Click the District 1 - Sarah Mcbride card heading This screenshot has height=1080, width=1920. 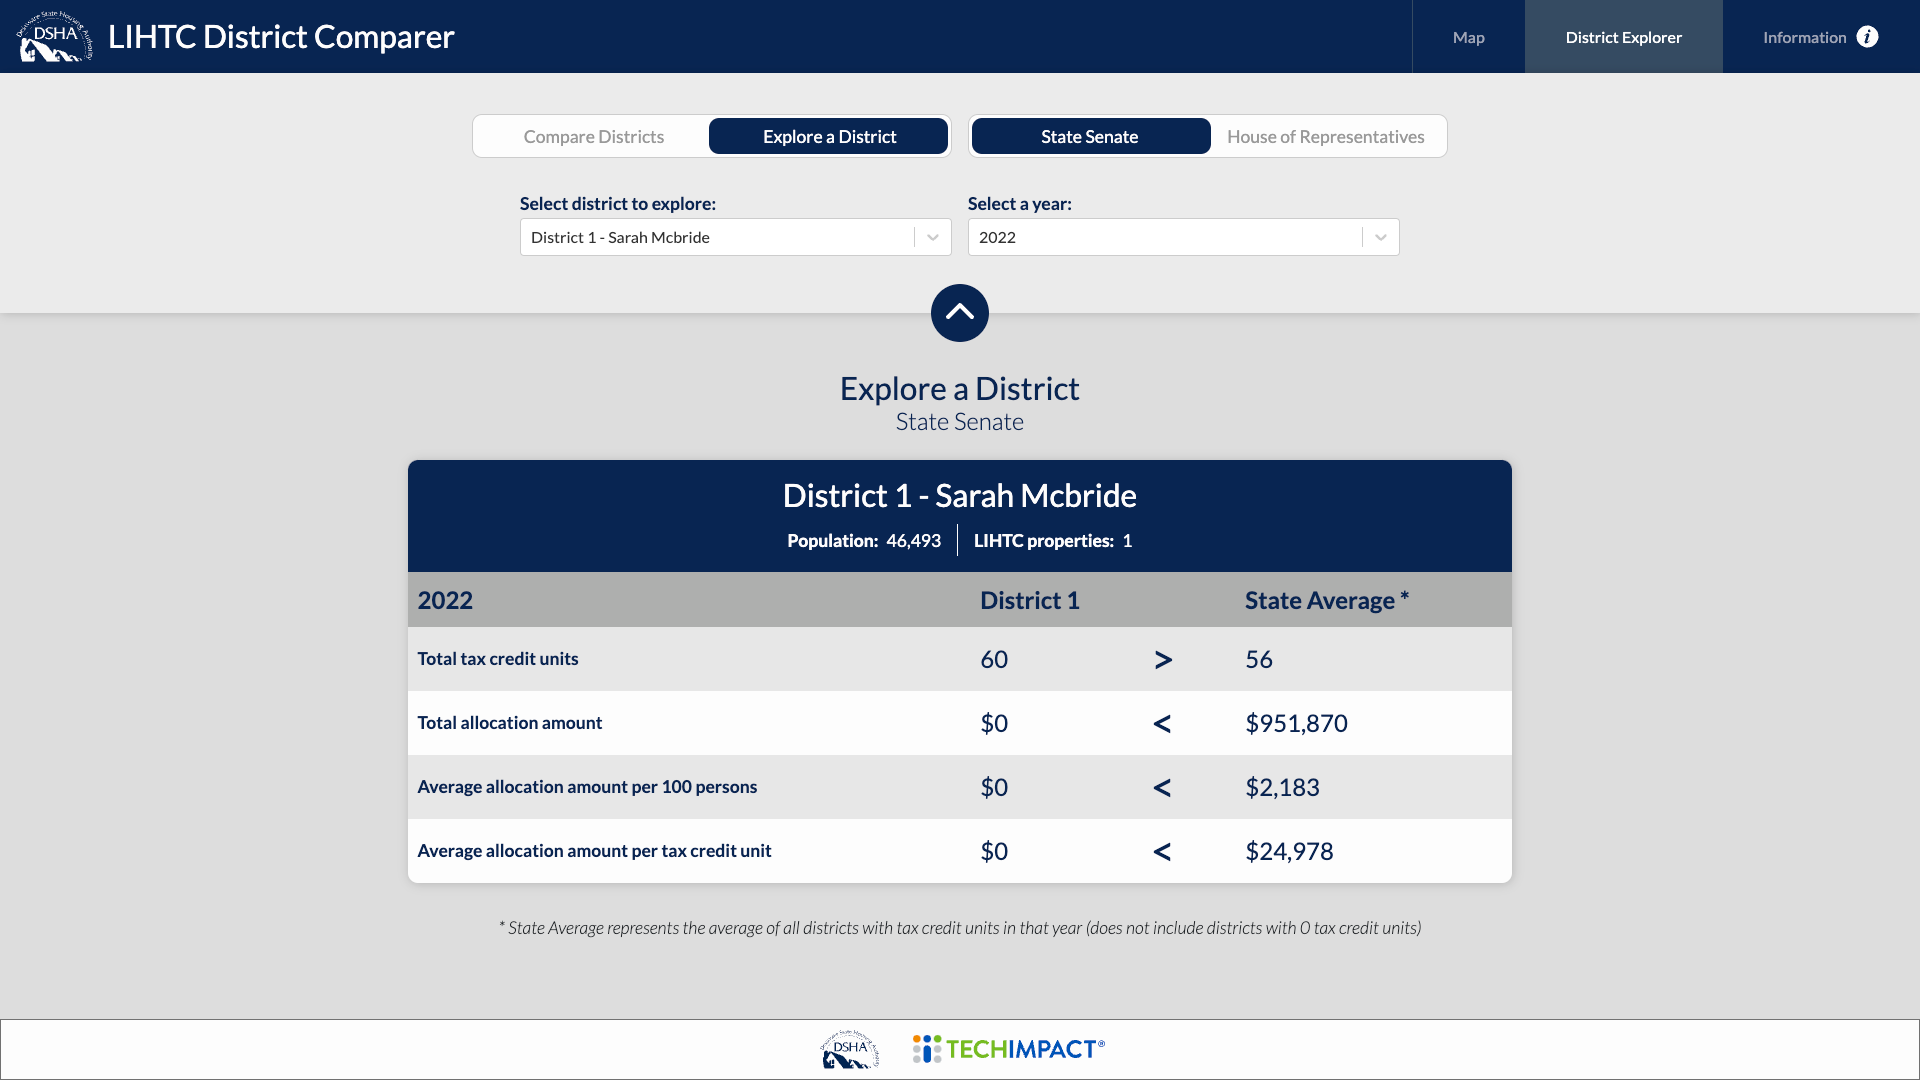960,495
